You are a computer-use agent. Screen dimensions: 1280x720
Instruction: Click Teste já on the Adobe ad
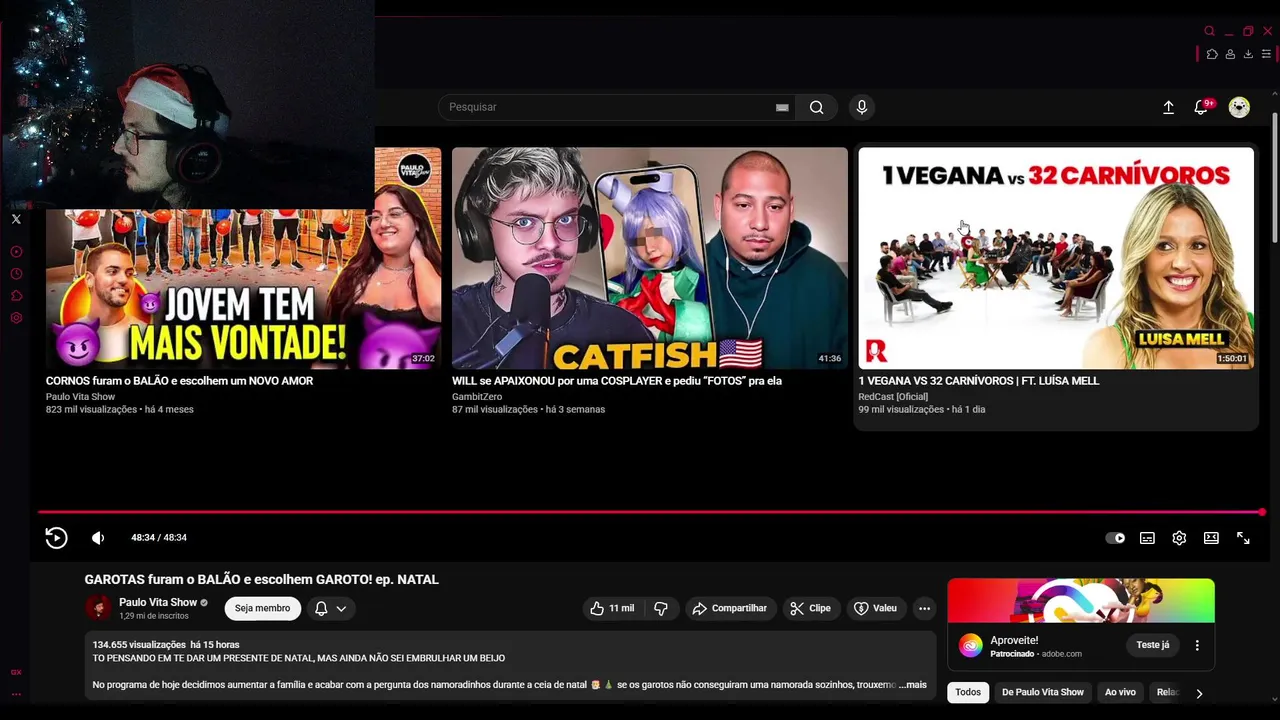pos(1153,645)
